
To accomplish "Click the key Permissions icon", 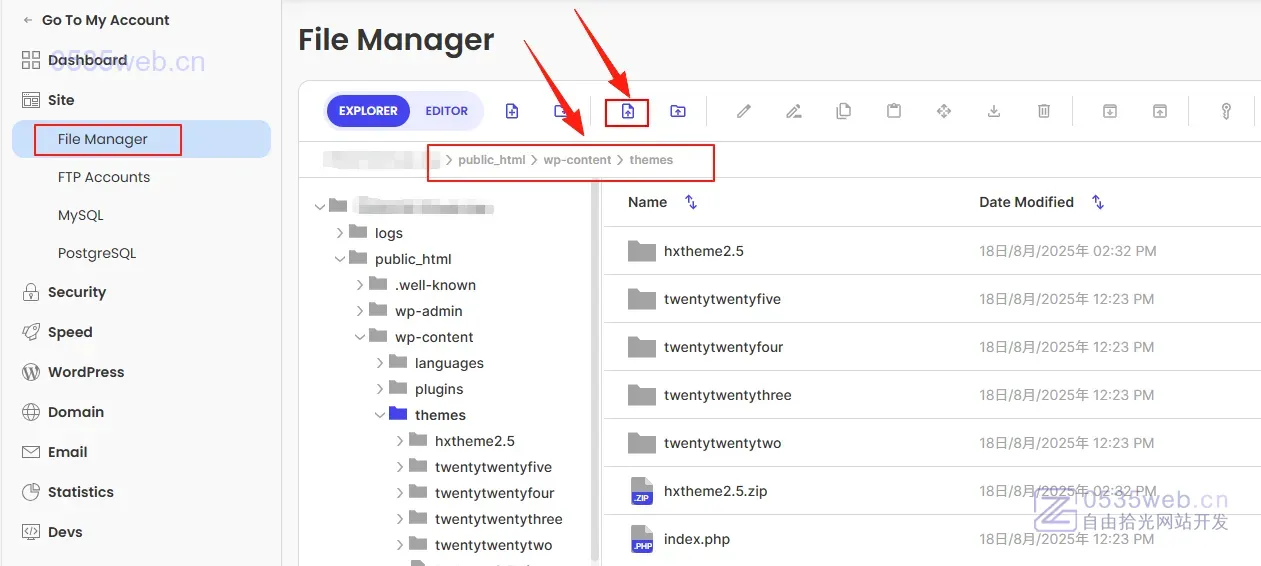I will click(x=1226, y=111).
